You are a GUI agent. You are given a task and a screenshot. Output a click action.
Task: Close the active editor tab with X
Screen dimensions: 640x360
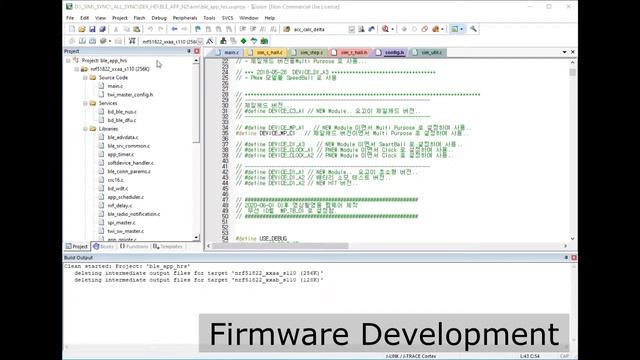pyautogui.click(x=573, y=52)
